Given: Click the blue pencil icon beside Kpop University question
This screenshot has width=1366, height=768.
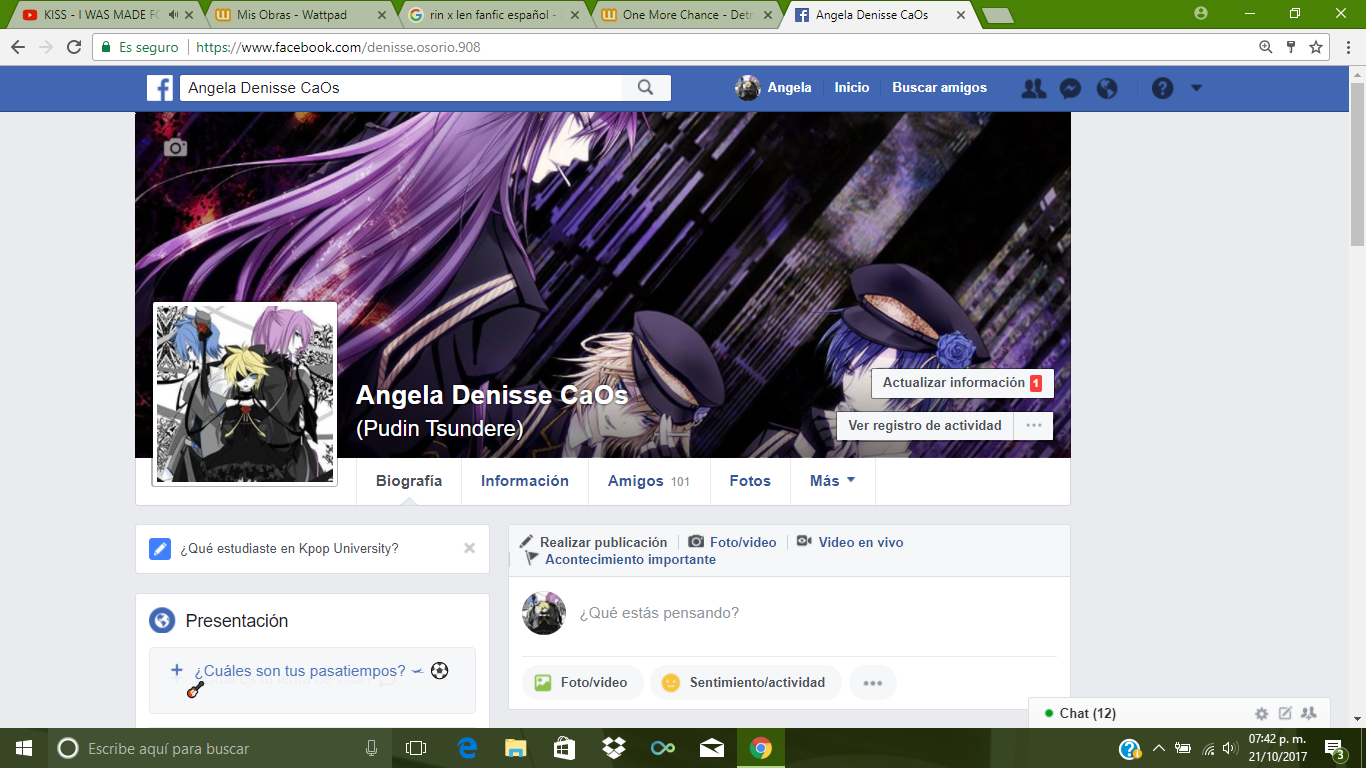Looking at the screenshot, I should (160, 549).
